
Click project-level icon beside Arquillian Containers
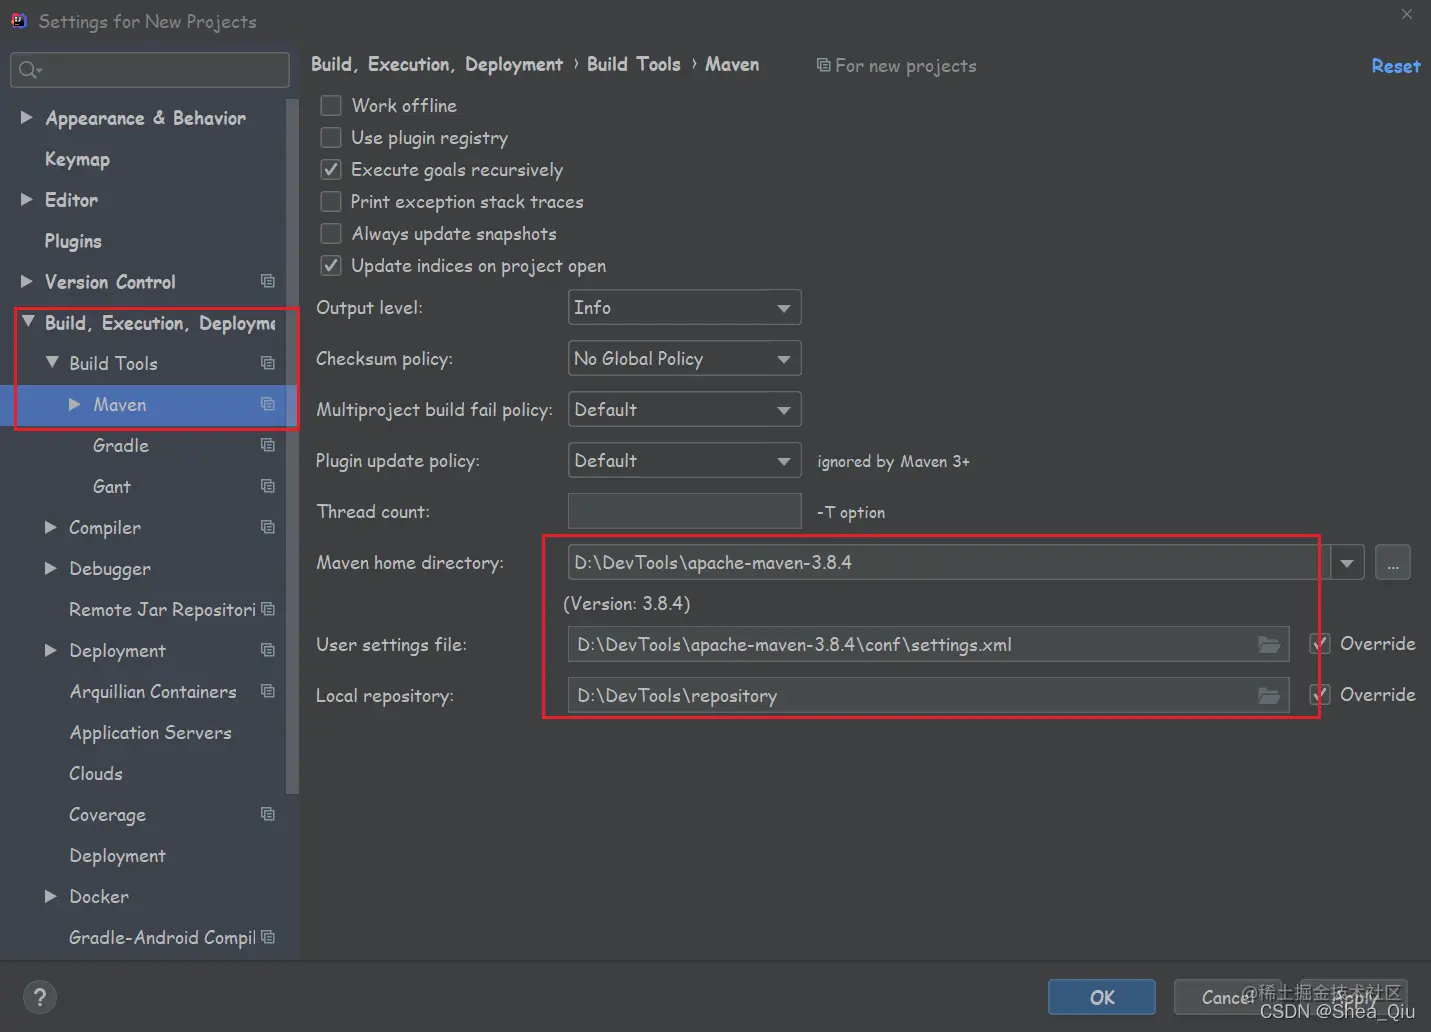(268, 691)
